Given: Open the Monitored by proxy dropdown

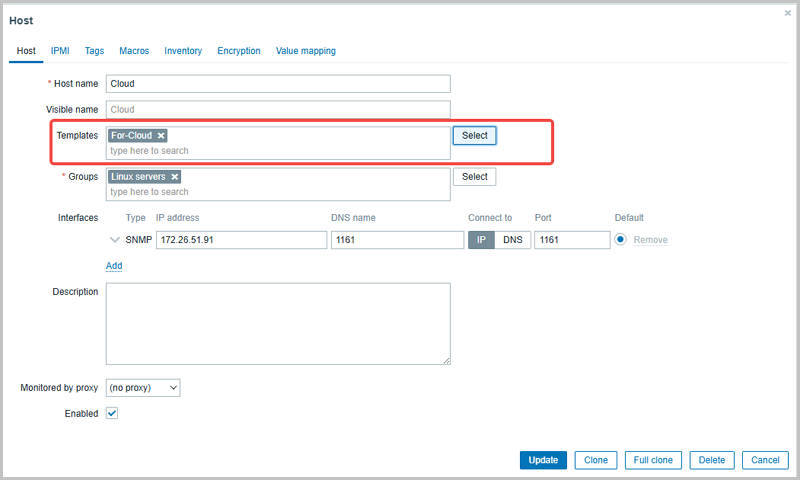Looking at the screenshot, I should [x=143, y=387].
